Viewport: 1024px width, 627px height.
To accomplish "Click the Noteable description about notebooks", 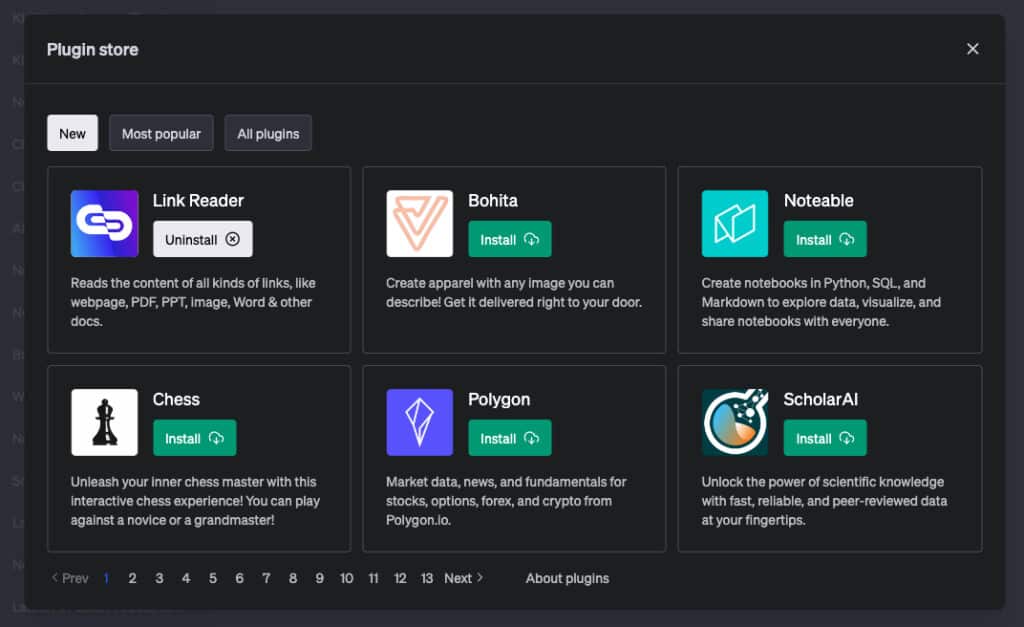I will 822,302.
